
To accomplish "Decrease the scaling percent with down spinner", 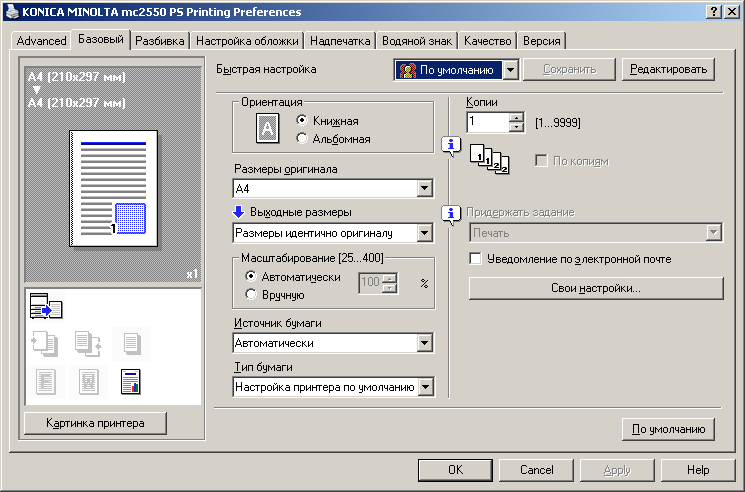I will (389, 288).
